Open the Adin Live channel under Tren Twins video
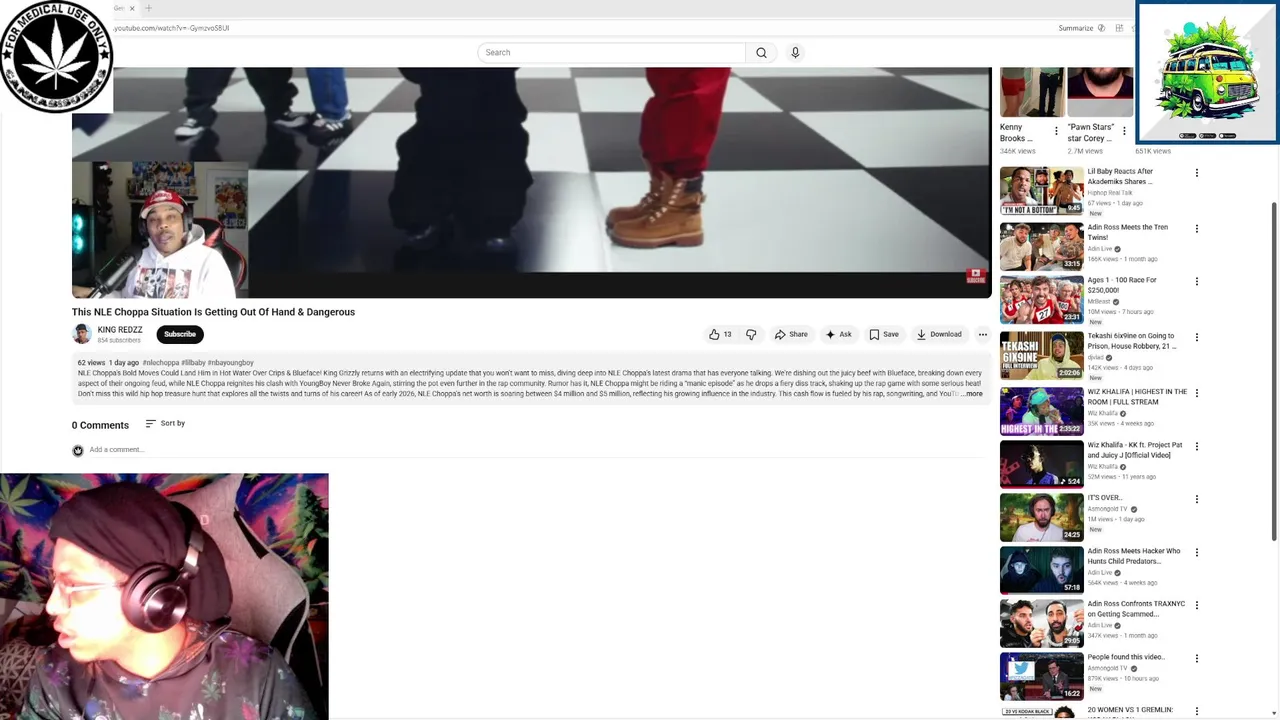This screenshot has height=720, width=1280. (x=1104, y=249)
